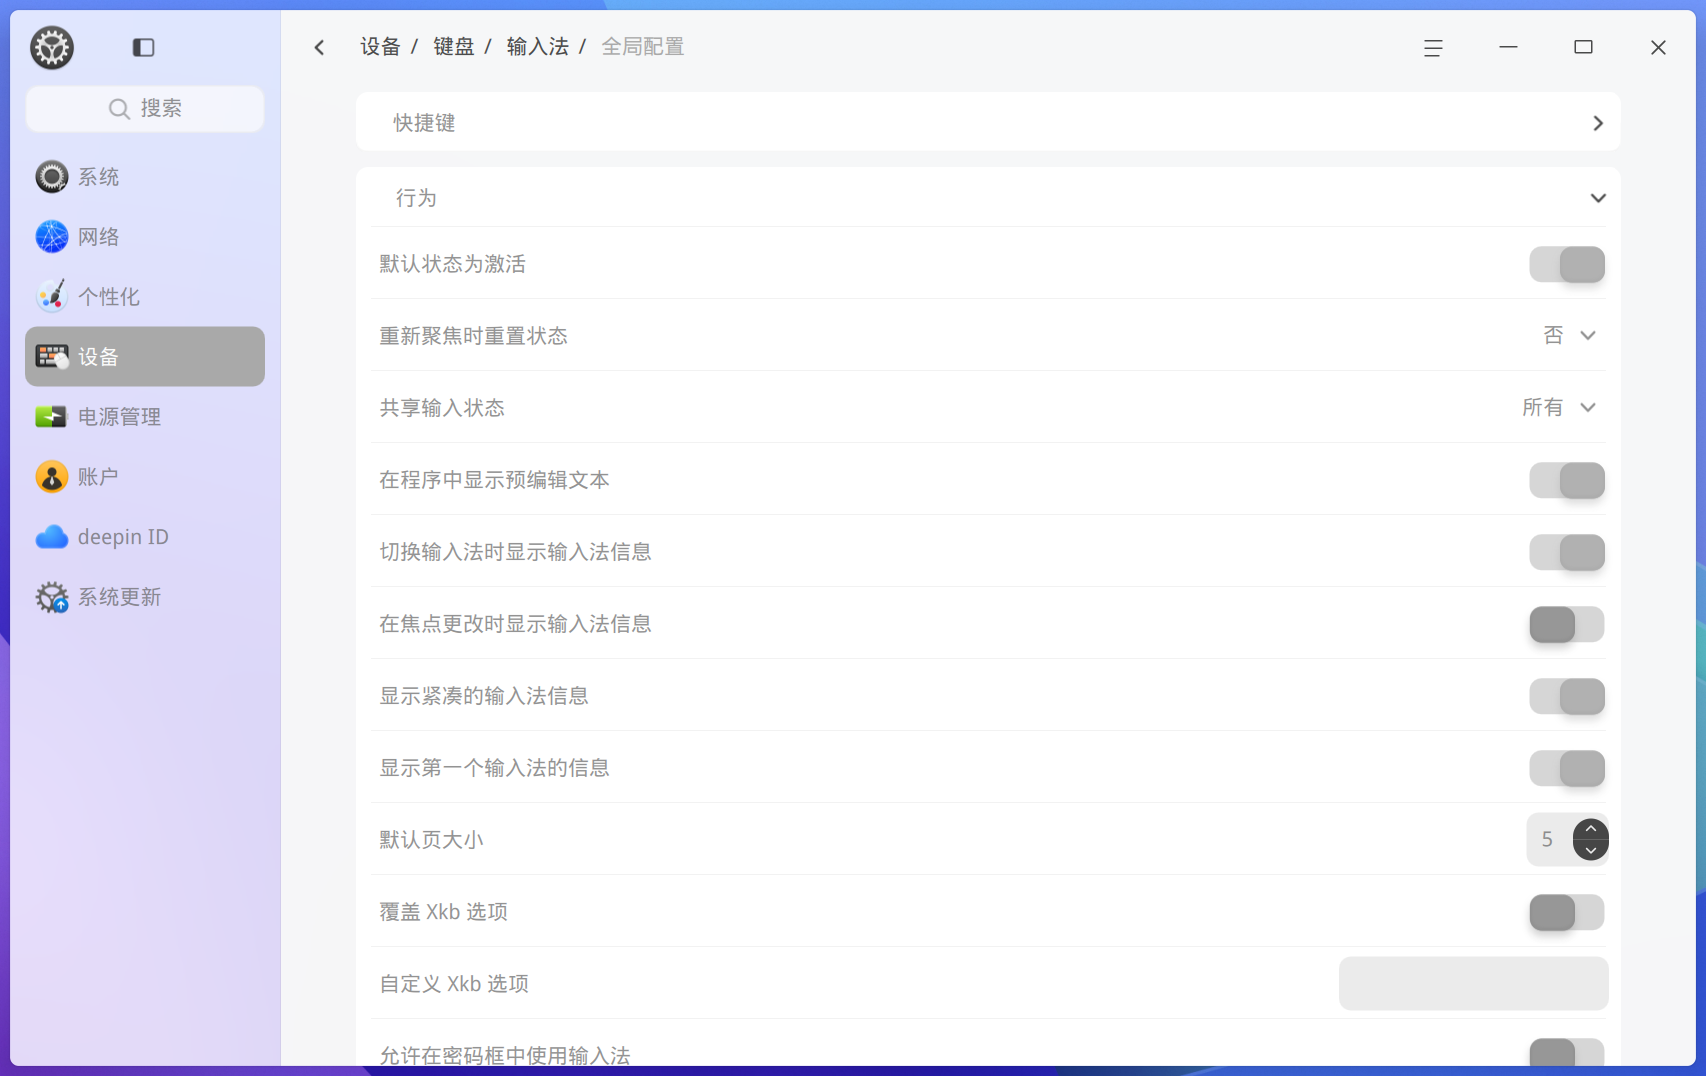Image resolution: width=1706 pixels, height=1076 pixels.
Task: Increase 默认页大小 with up arrow
Action: [x=1591, y=829]
